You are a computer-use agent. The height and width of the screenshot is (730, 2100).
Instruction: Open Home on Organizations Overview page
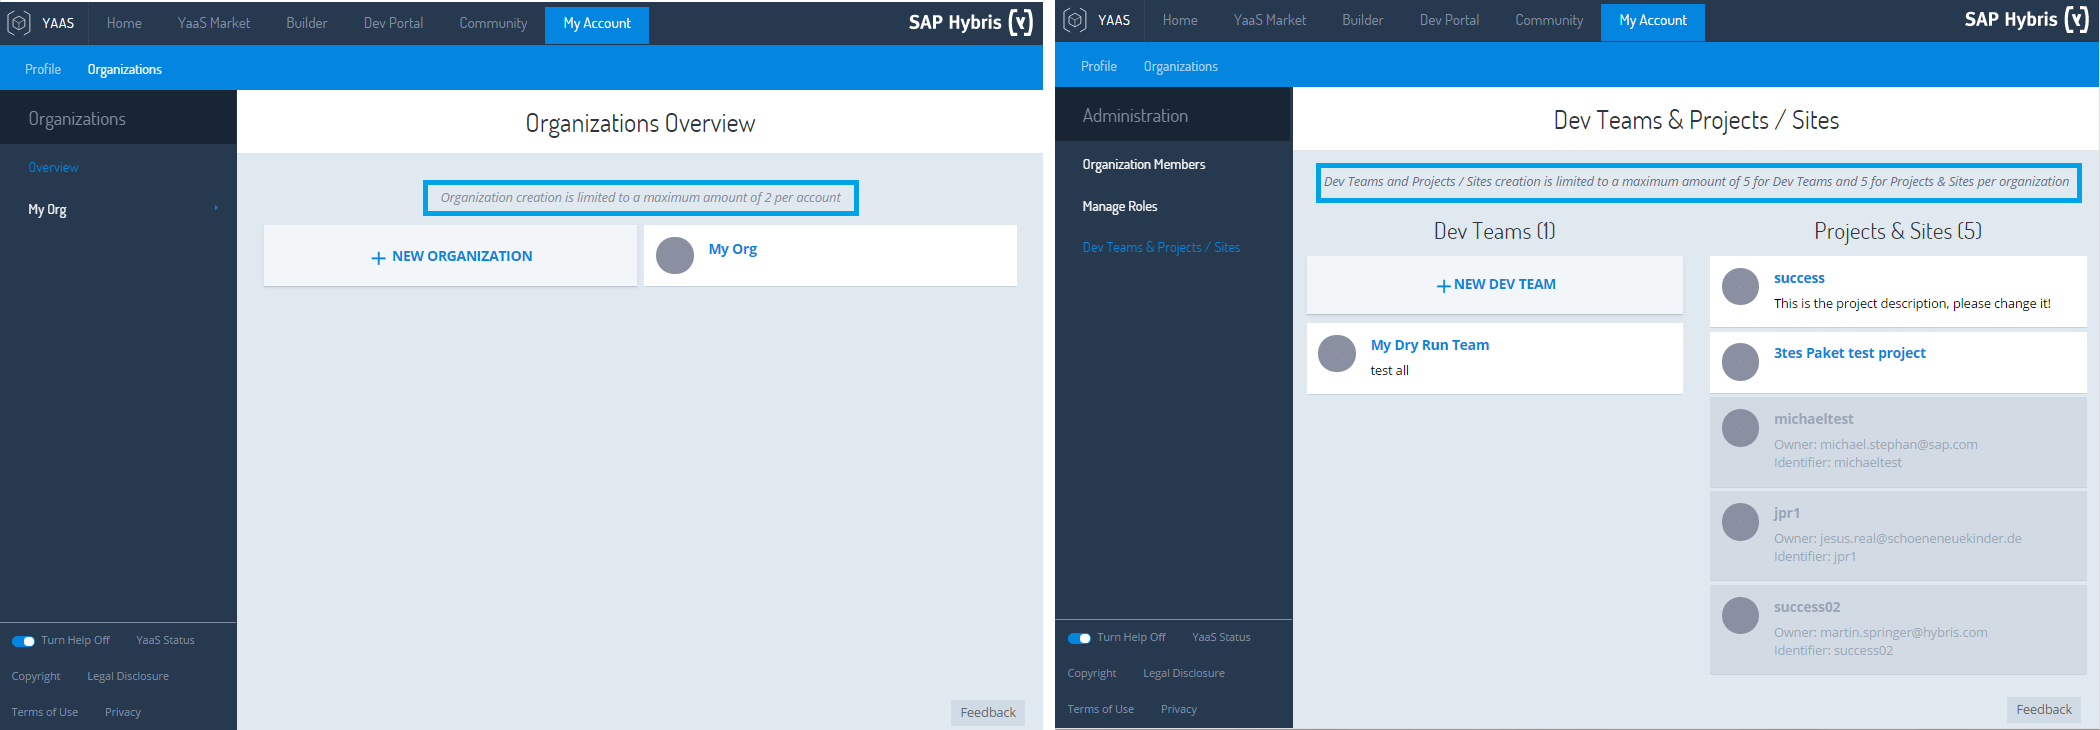click(x=124, y=23)
